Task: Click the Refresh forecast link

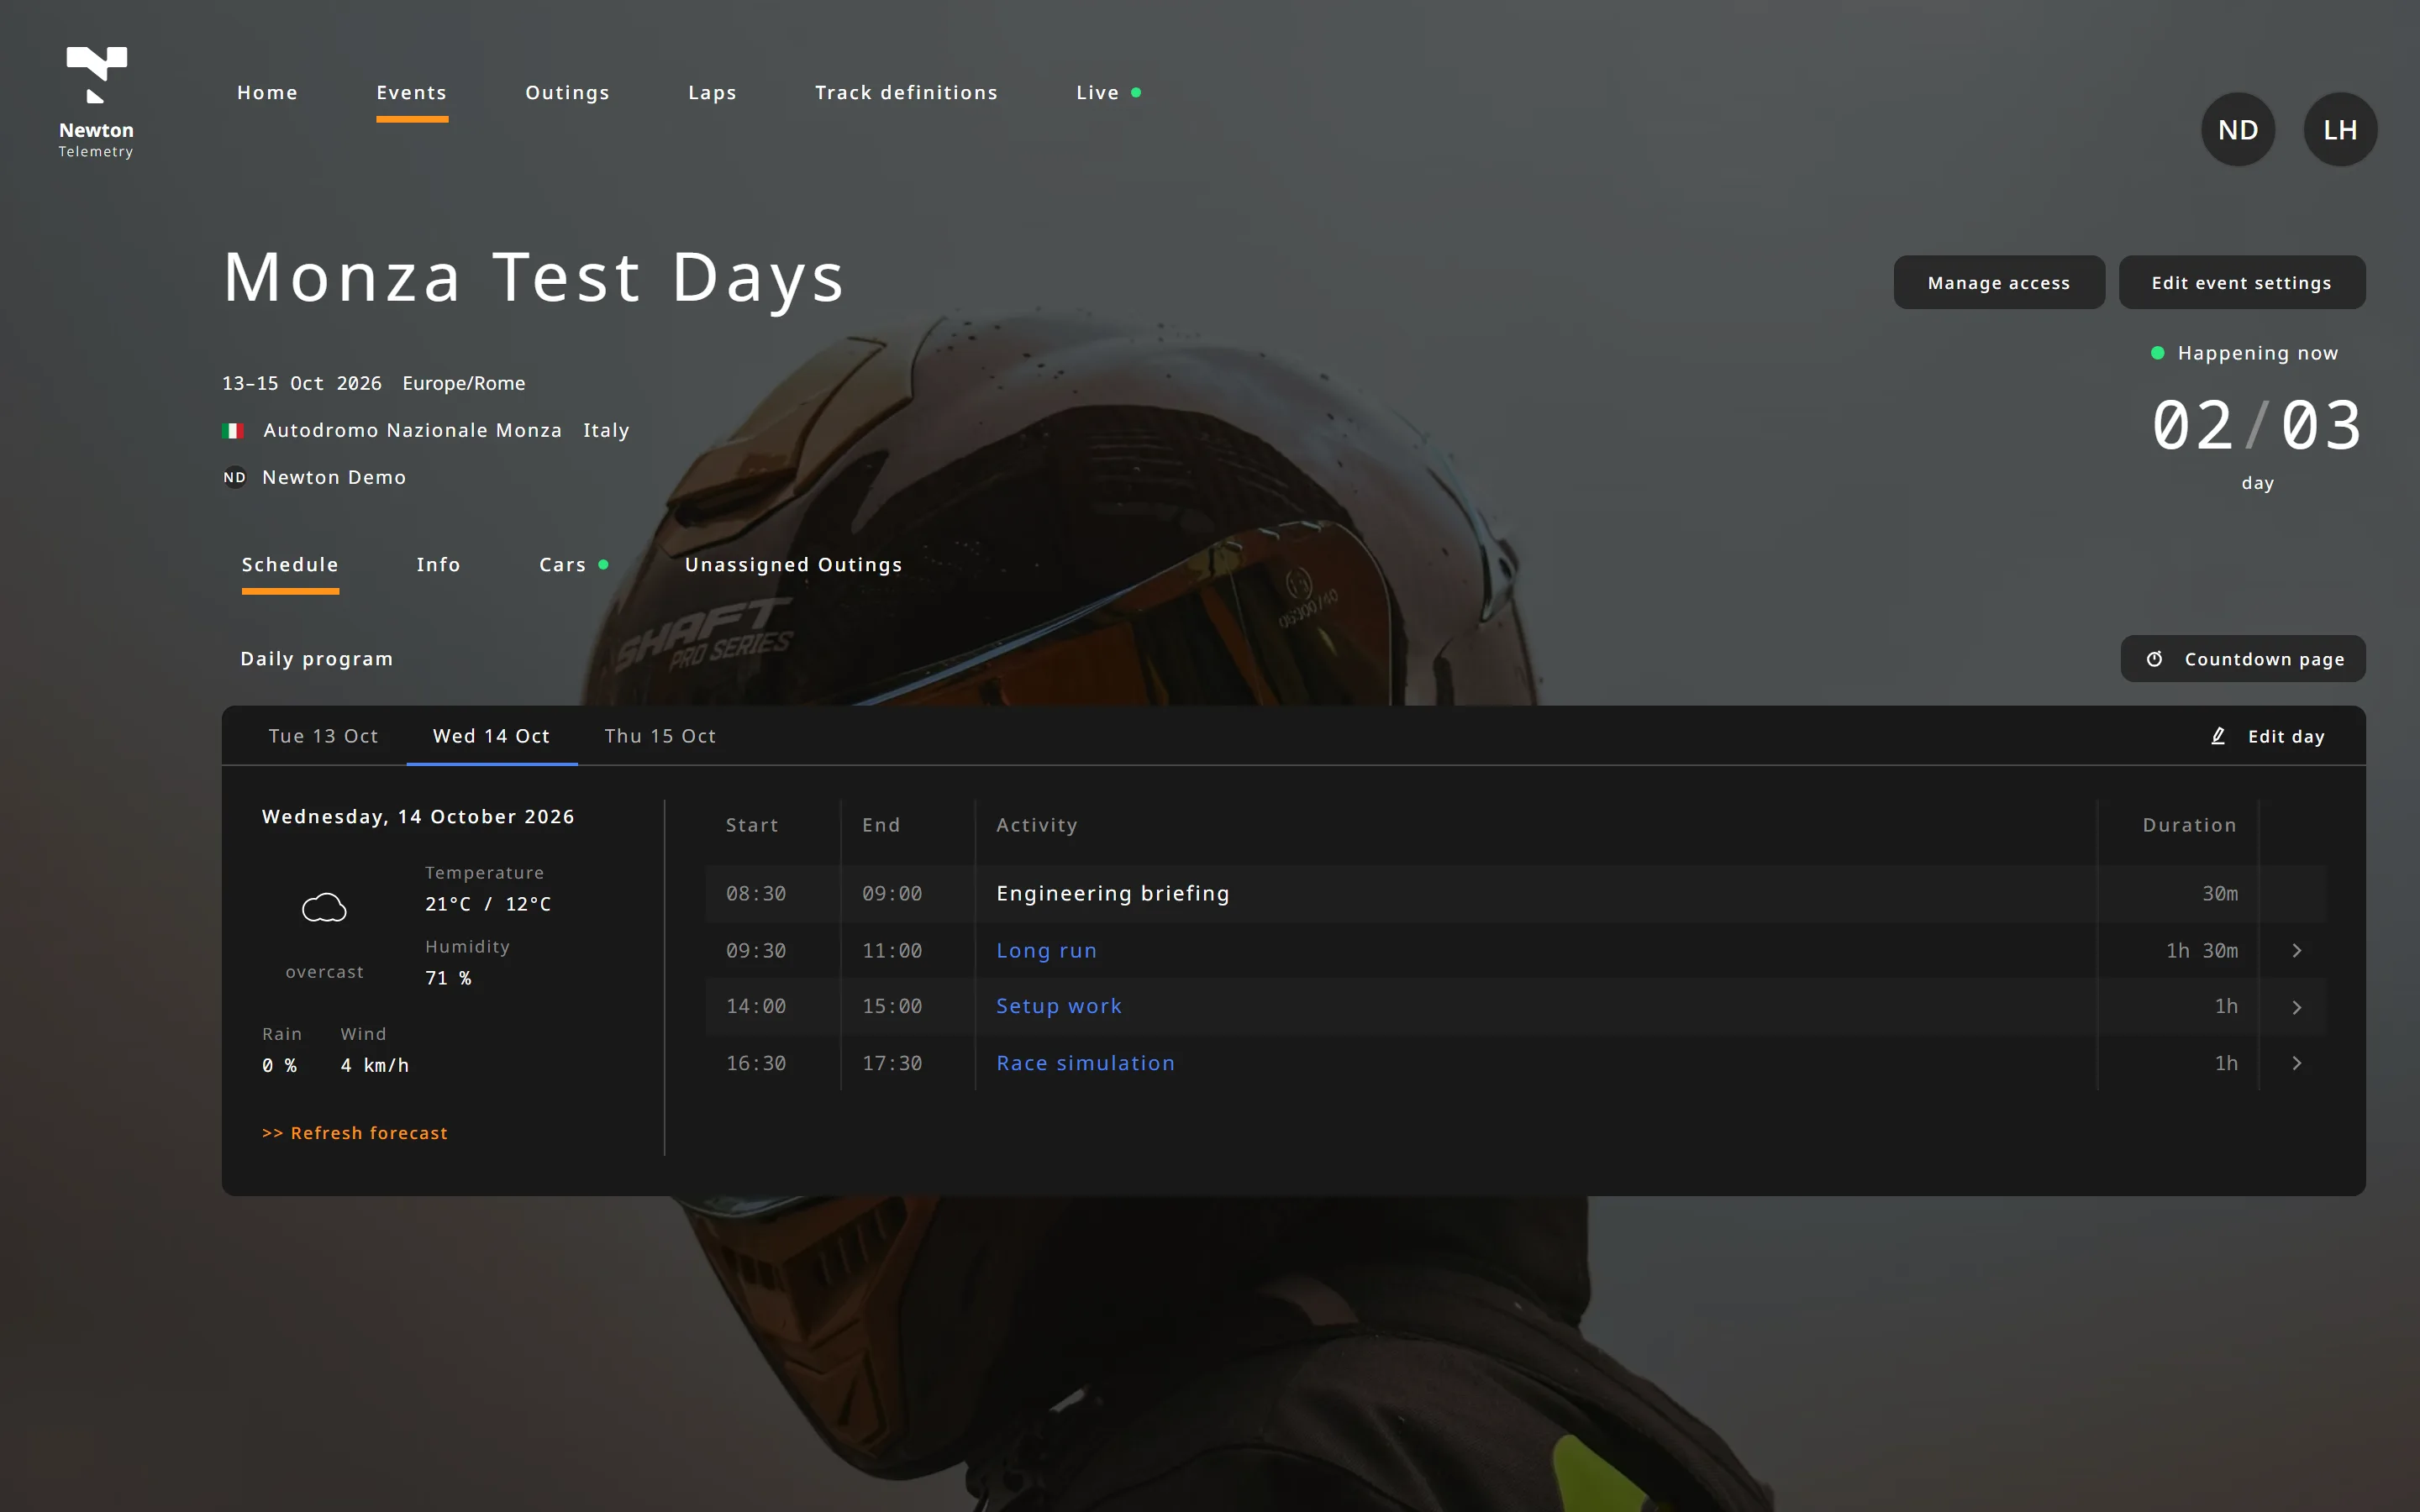Action: (355, 1133)
